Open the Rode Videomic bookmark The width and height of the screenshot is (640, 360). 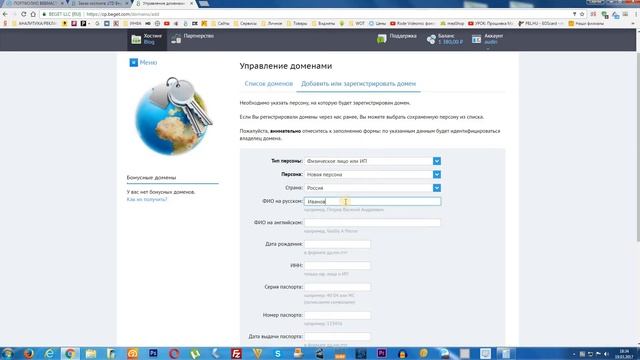(x=413, y=24)
